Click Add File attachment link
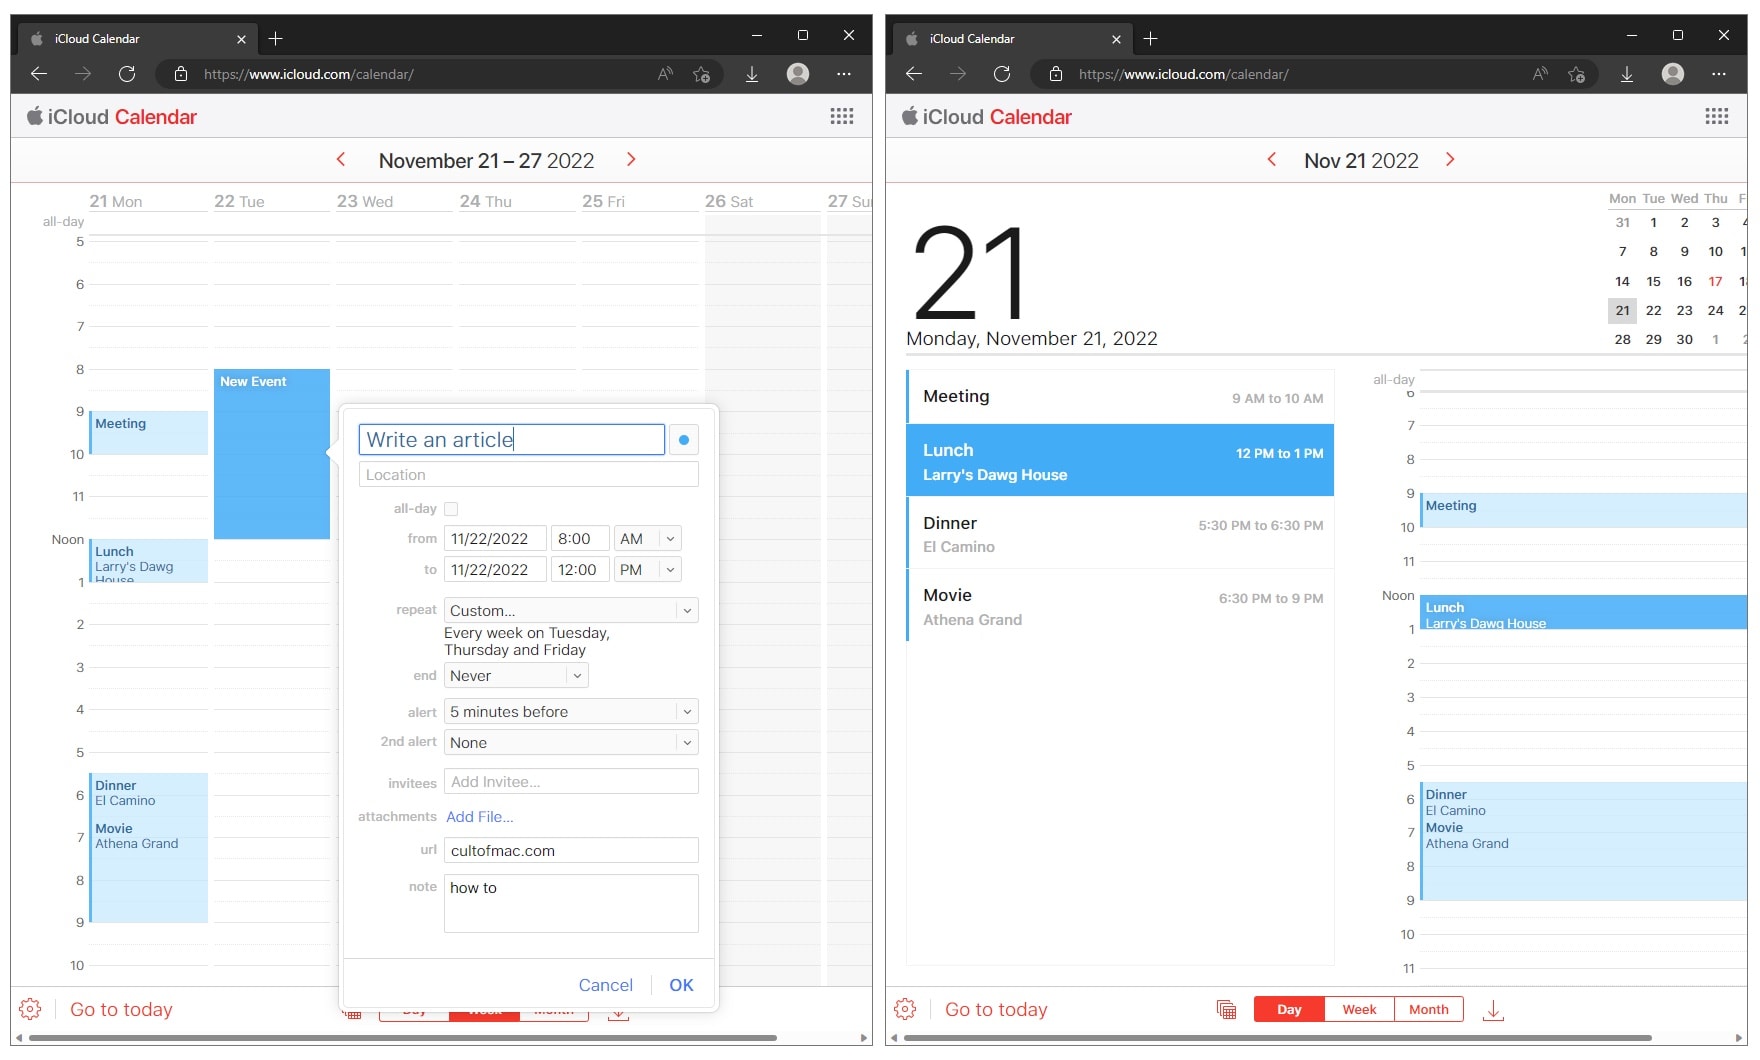The width and height of the screenshot is (1760, 1060). pos(480,817)
